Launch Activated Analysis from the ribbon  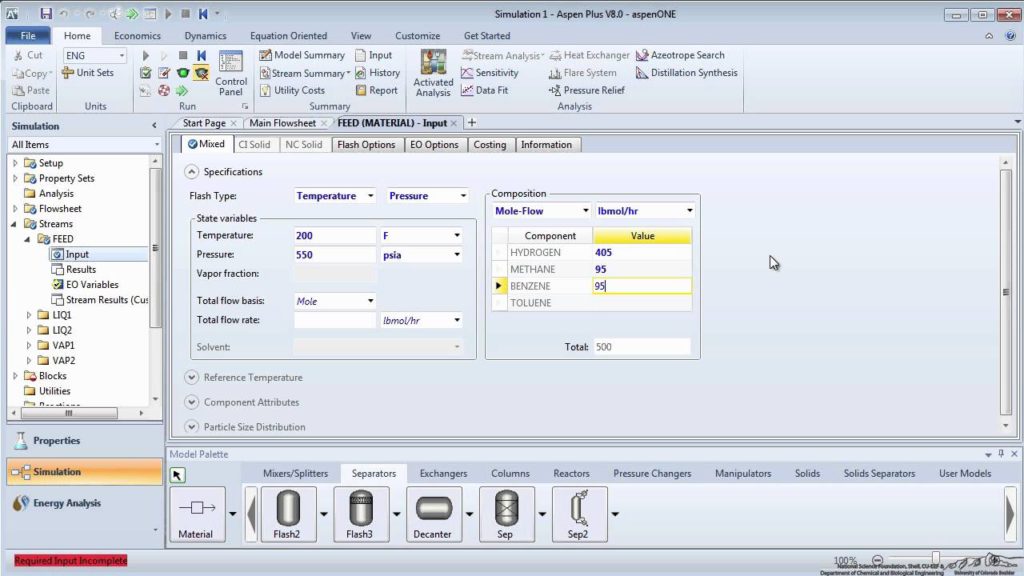[433, 73]
